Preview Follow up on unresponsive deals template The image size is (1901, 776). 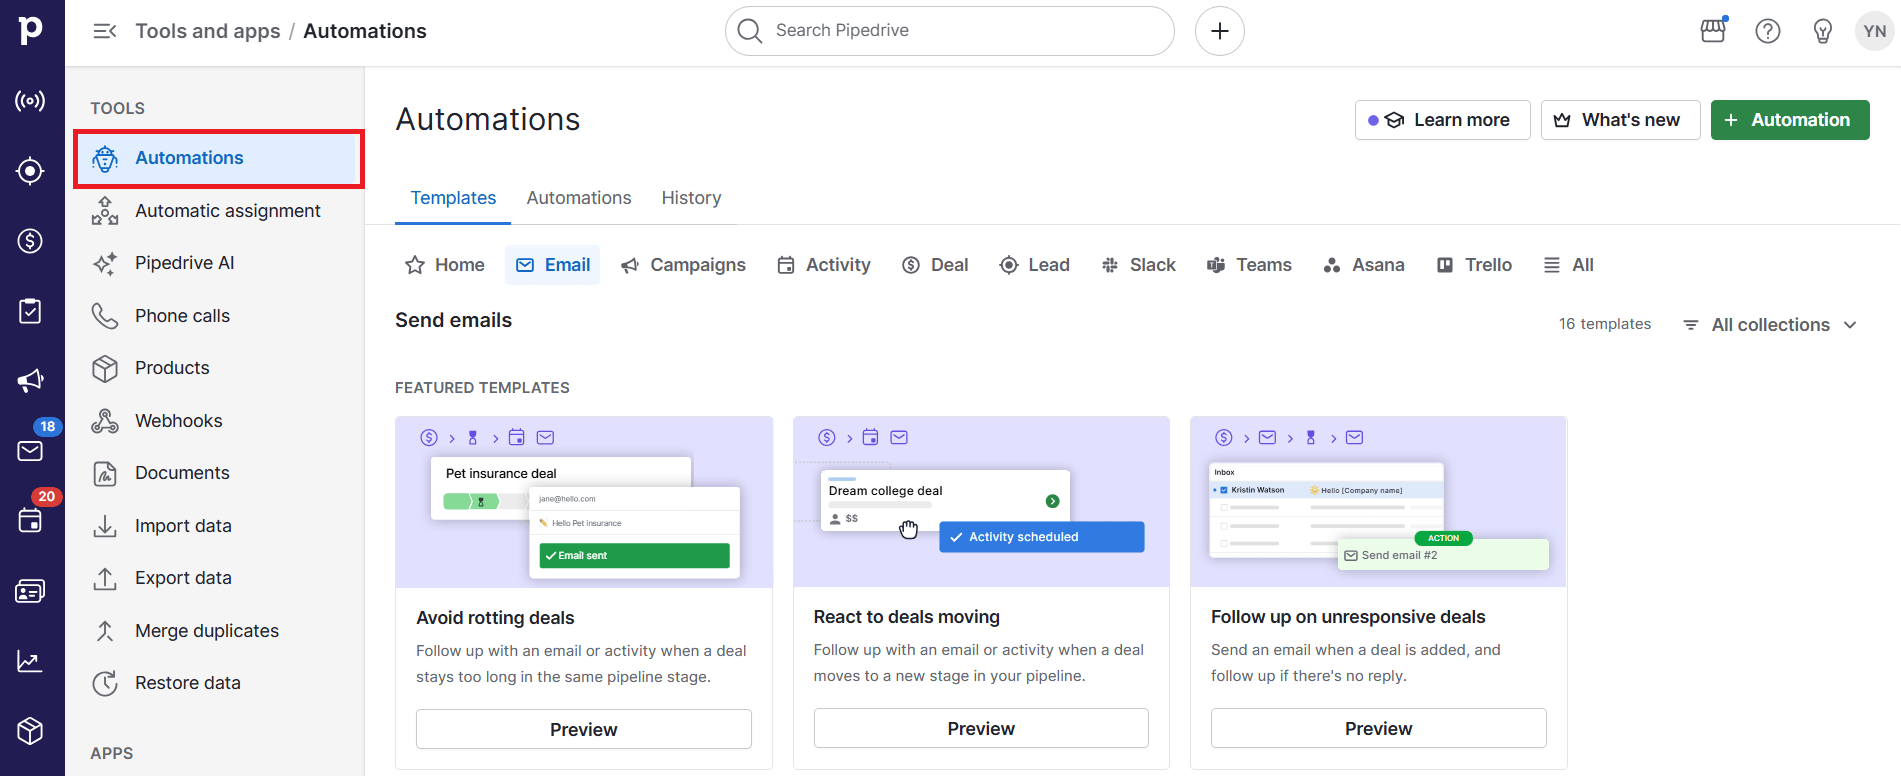[x=1378, y=728]
